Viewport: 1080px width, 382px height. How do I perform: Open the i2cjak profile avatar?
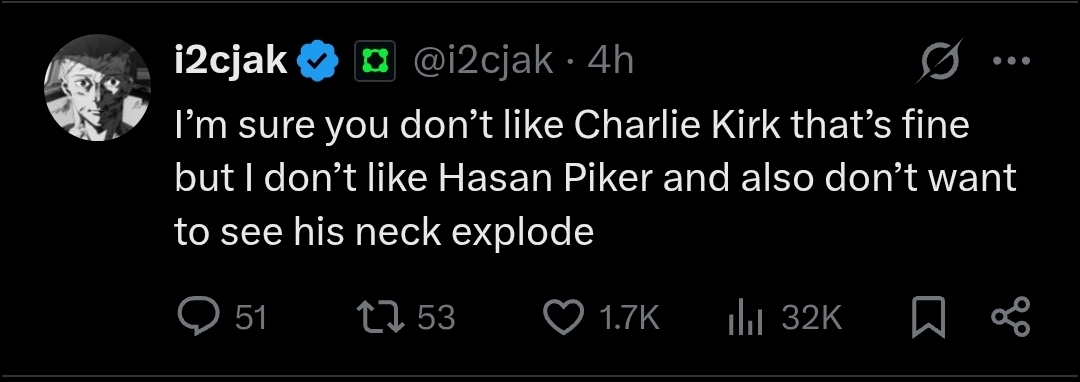tap(97, 87)
